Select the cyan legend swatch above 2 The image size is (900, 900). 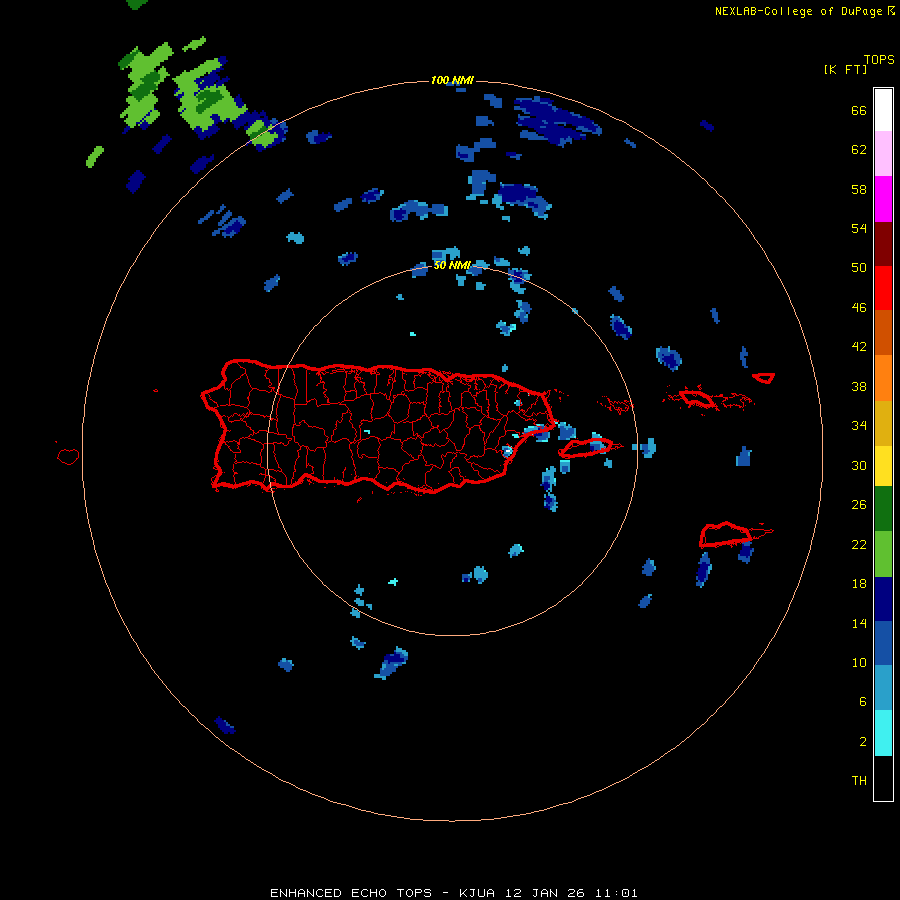(883, 733)
